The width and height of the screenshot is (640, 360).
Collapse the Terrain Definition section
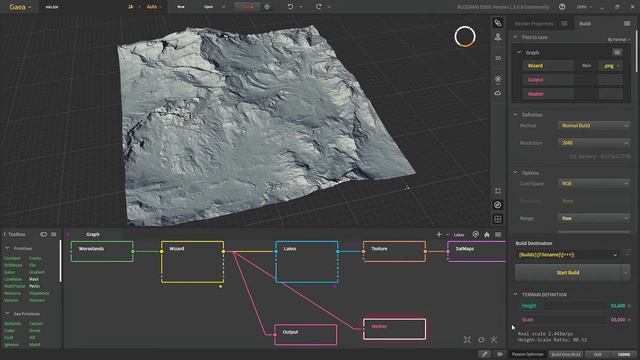(515, 294)
